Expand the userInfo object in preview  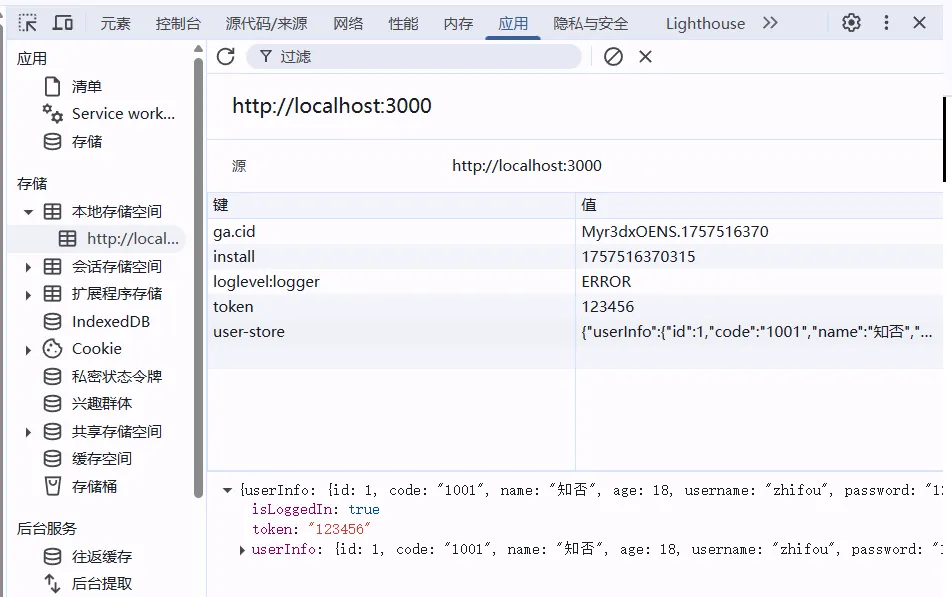[x=242, y=549]
